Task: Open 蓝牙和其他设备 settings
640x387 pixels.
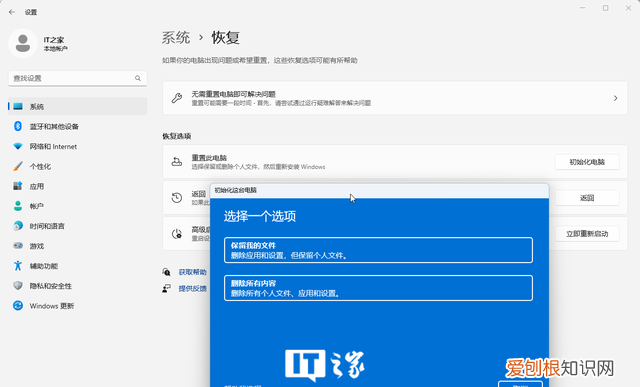Action: 78,126
